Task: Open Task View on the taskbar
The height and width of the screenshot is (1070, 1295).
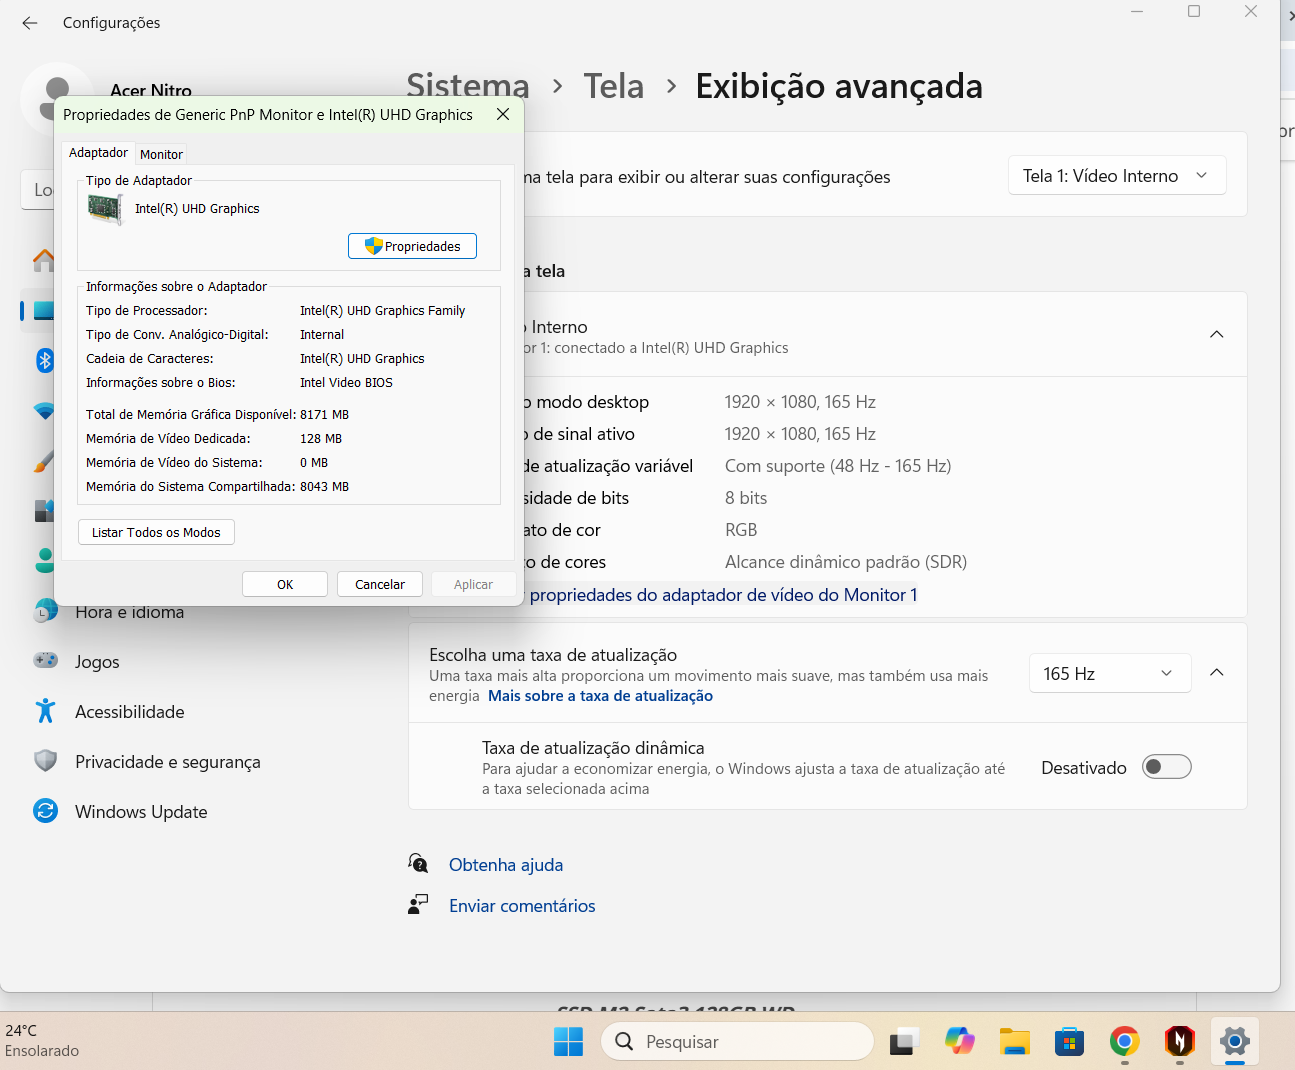Action: click(904, 1042)
